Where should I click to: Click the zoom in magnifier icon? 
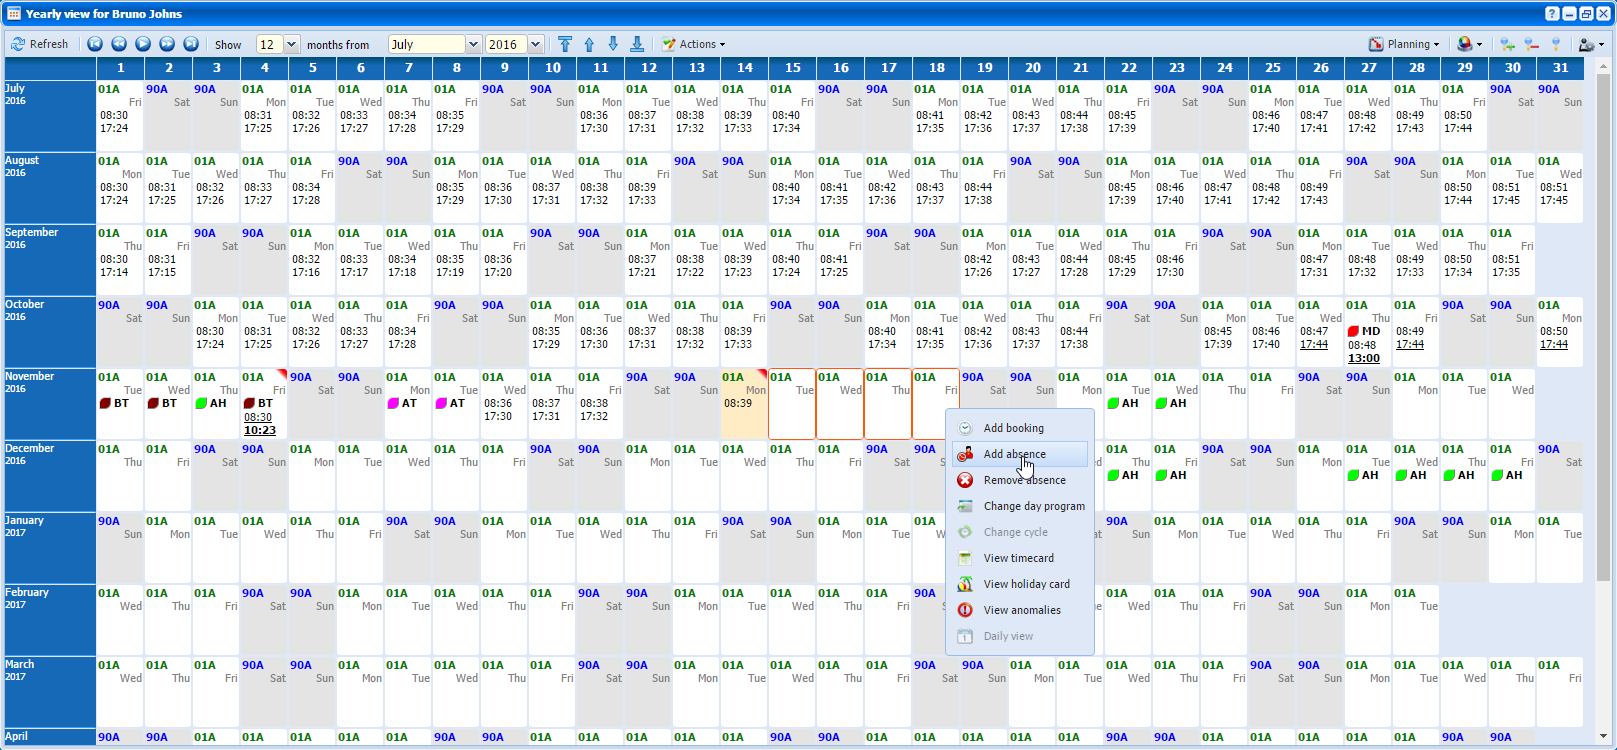point(1507,44)
